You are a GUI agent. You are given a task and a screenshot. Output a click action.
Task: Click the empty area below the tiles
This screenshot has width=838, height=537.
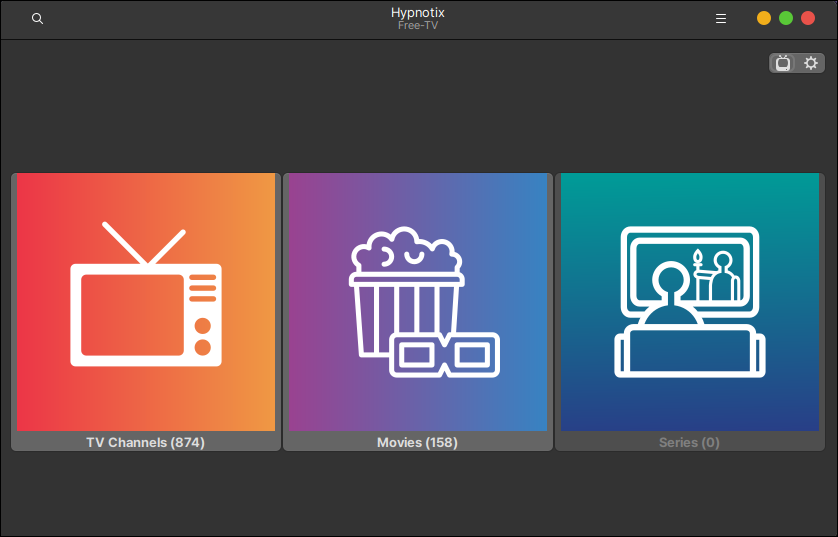[418, 495]
